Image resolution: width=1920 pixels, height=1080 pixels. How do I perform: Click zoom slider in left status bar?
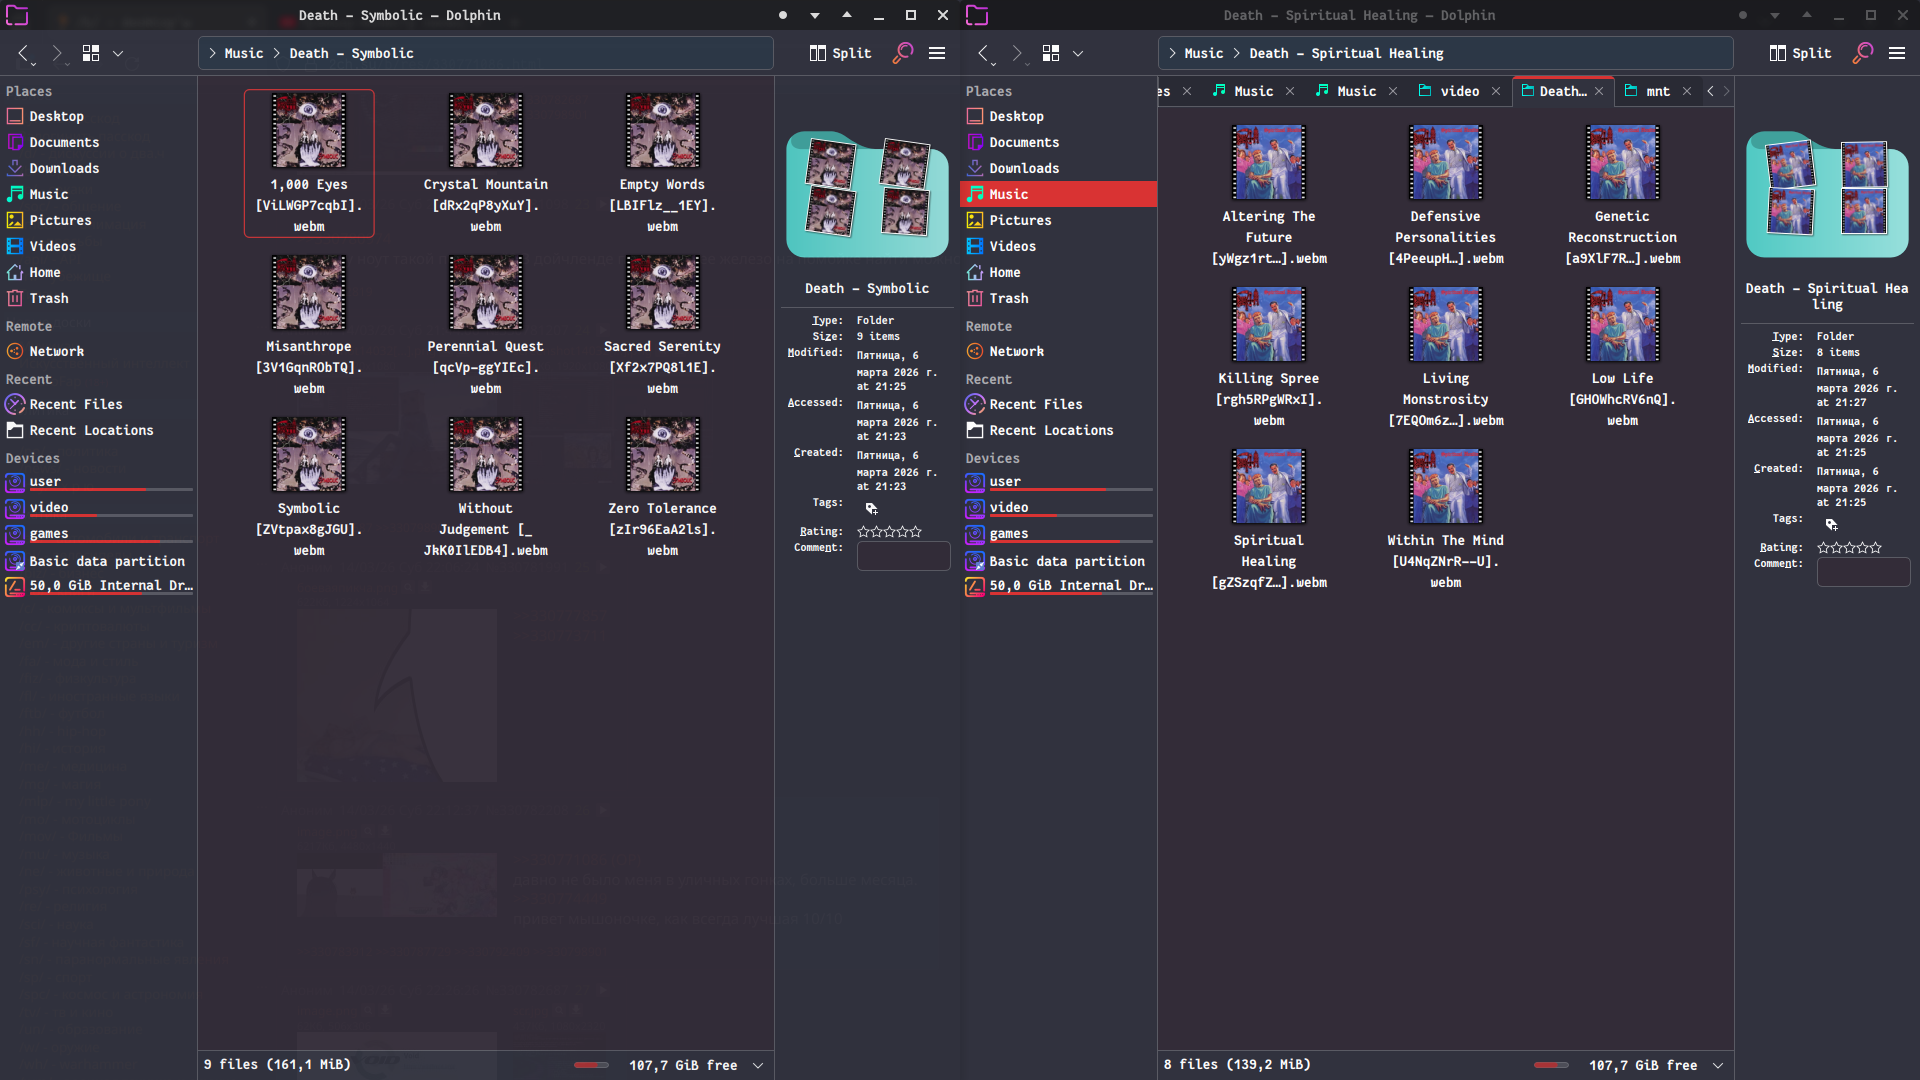click(591, 1065)
